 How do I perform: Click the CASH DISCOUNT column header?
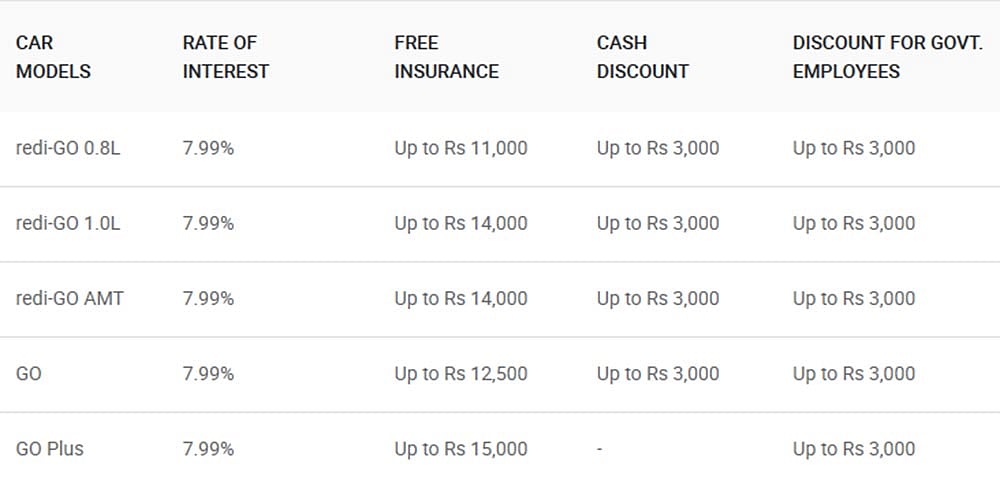[643, 57]
